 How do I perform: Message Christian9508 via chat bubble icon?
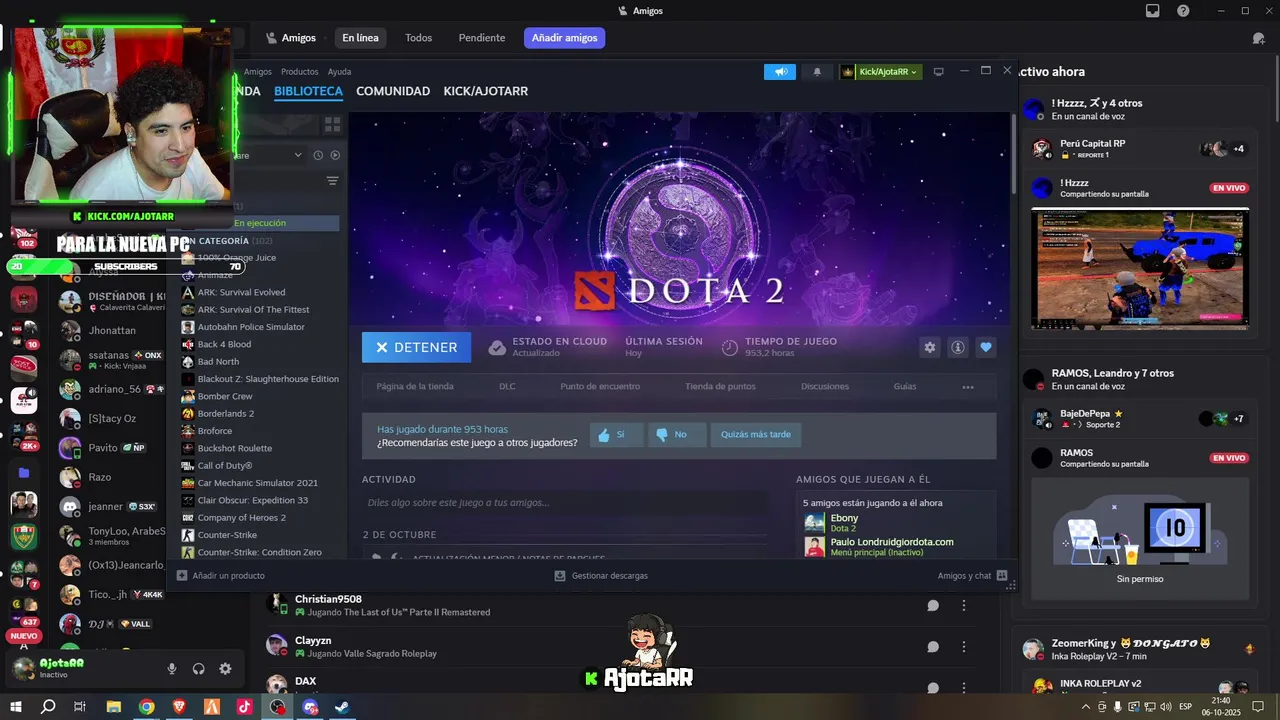tap(933, 605)
